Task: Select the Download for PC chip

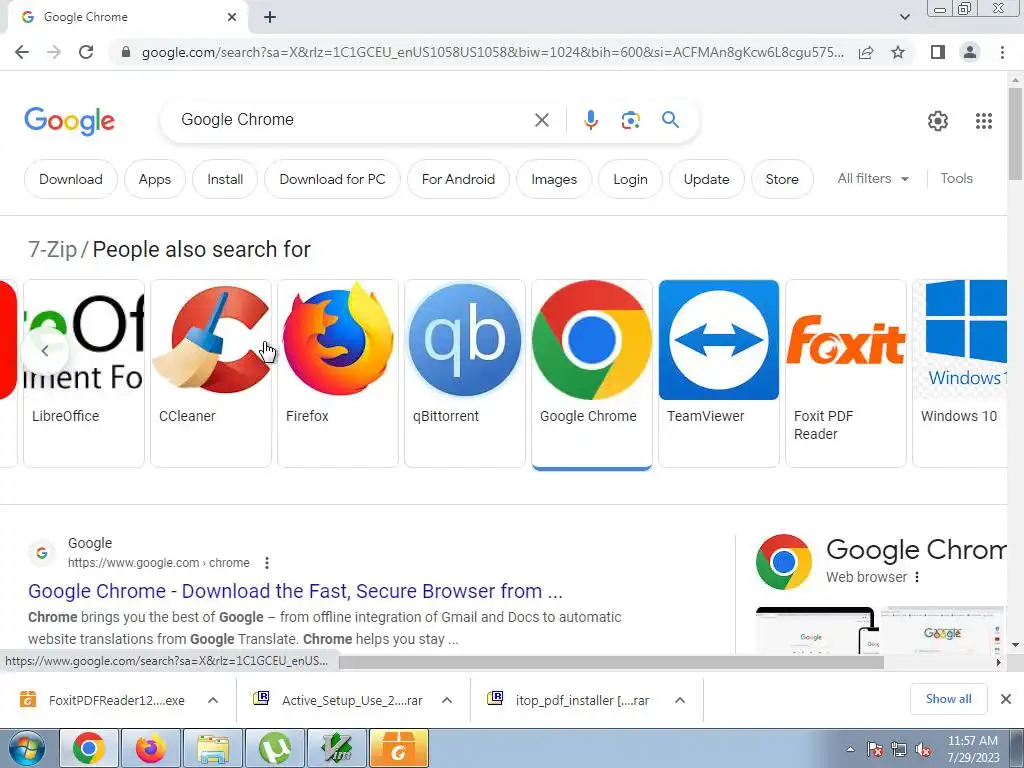Action: coord(332,179)
